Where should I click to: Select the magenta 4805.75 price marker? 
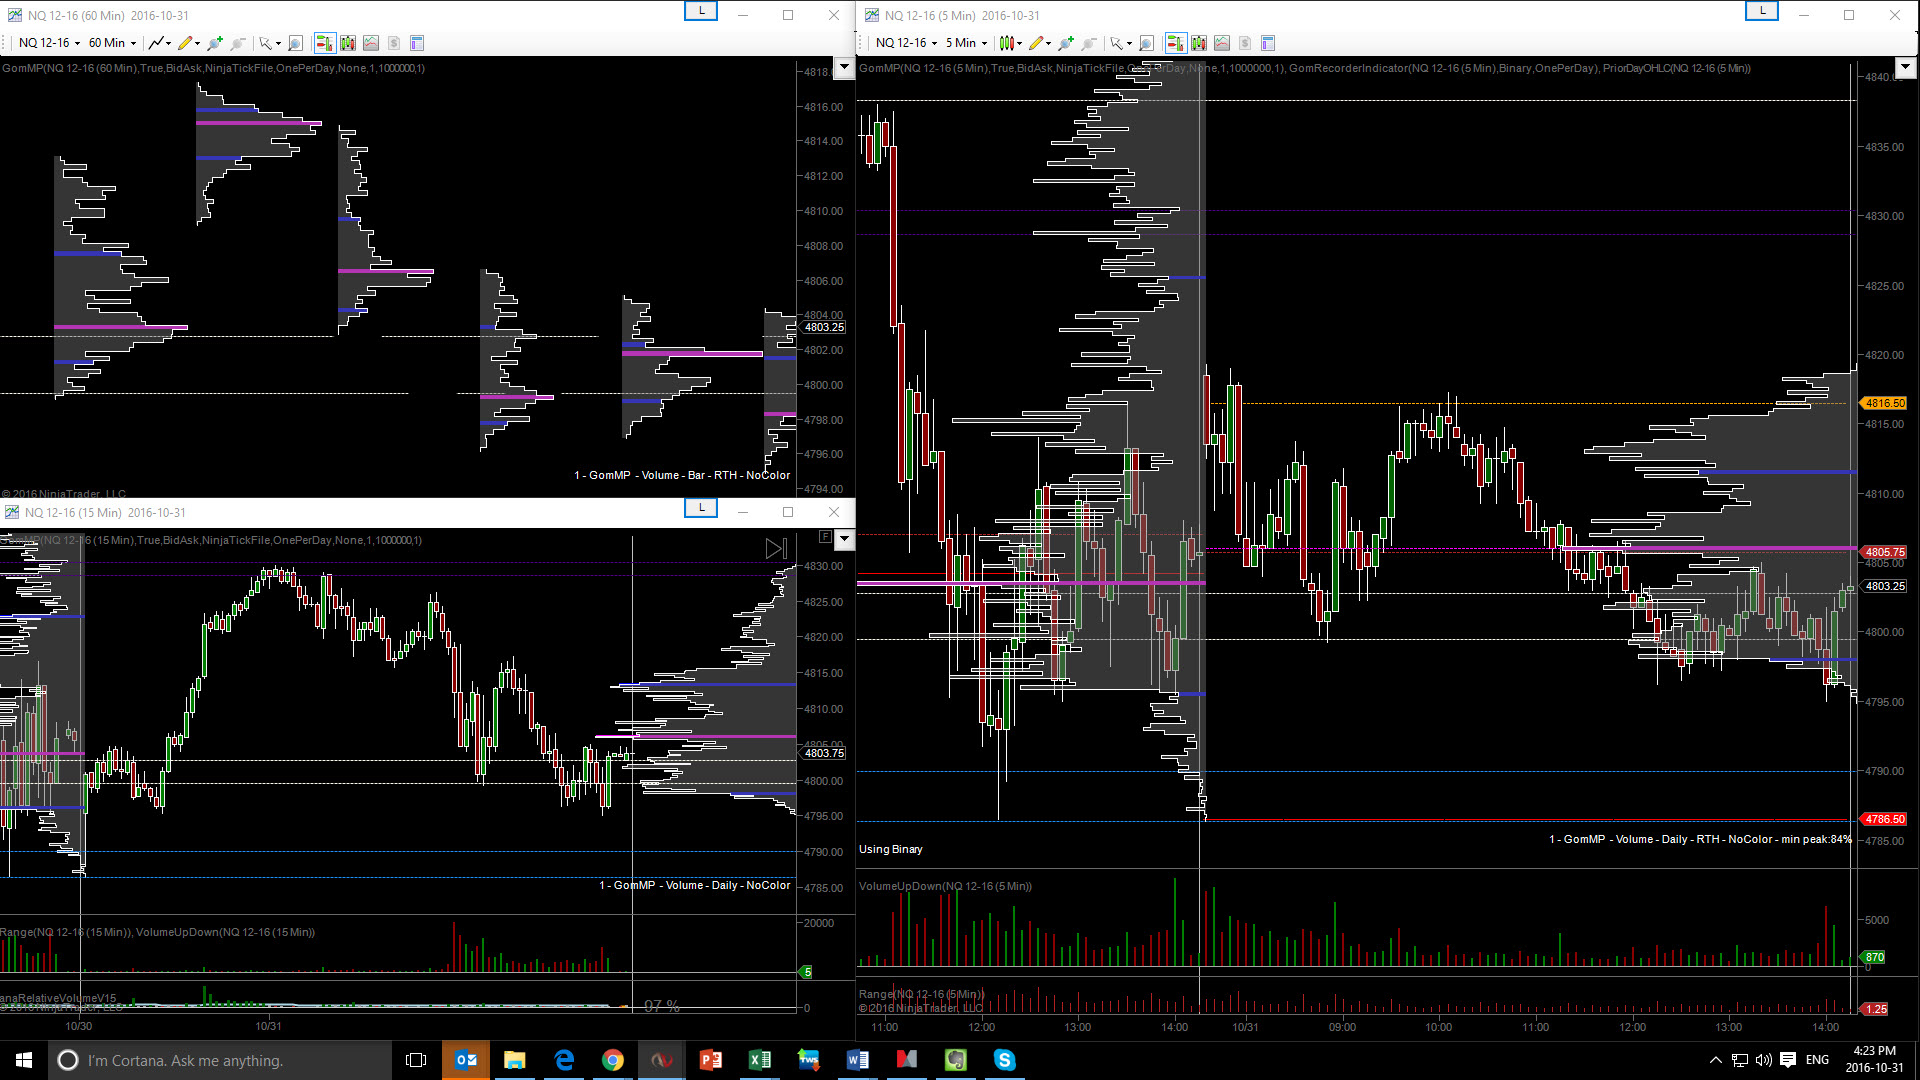[1884, 552]
